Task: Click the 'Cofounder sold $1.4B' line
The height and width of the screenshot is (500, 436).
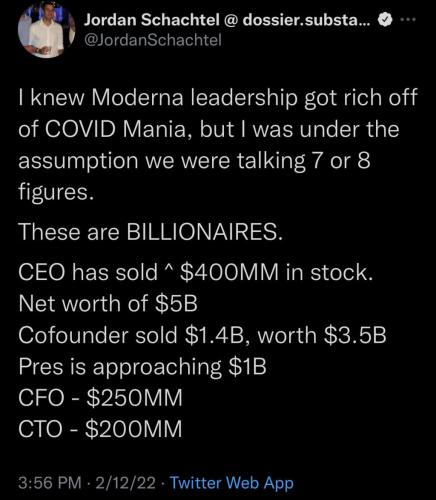Action: [202, 335]
